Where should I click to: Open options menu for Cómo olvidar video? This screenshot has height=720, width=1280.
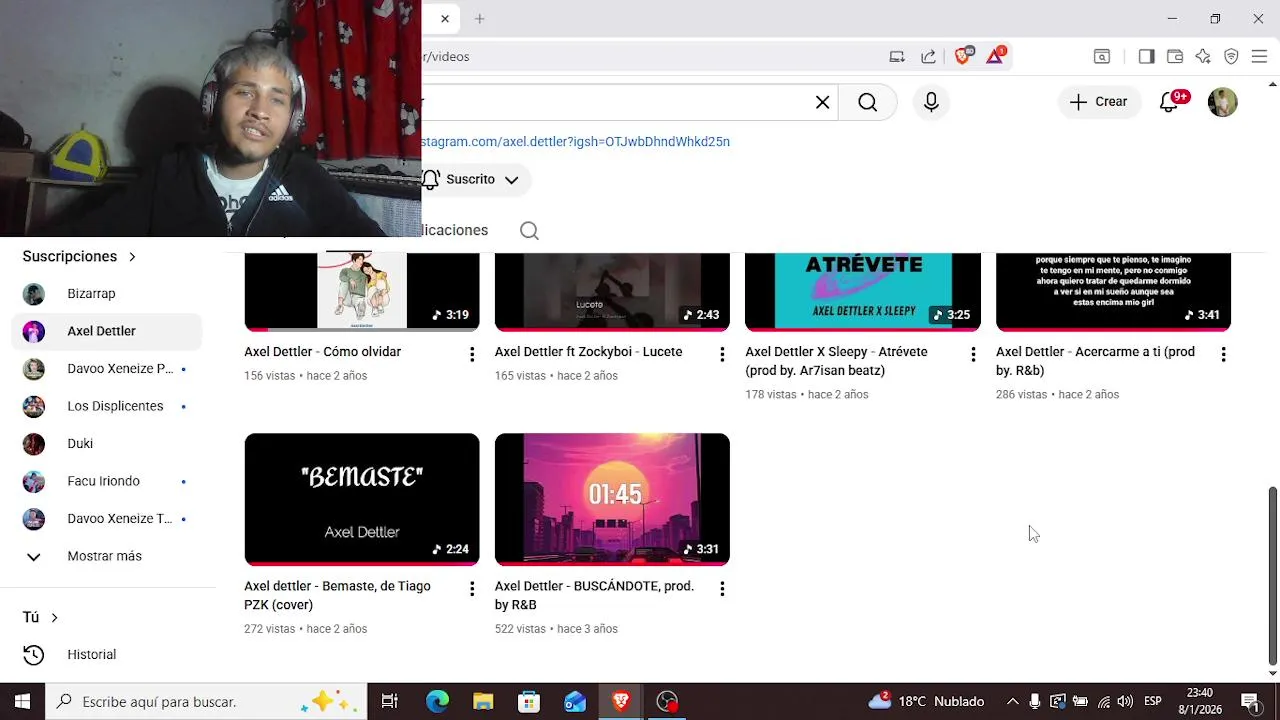471,354
